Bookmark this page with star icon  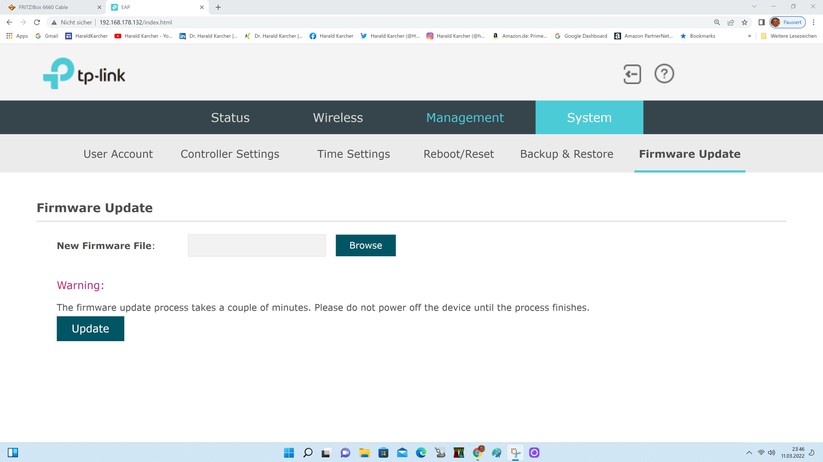[x=744, y=22]
